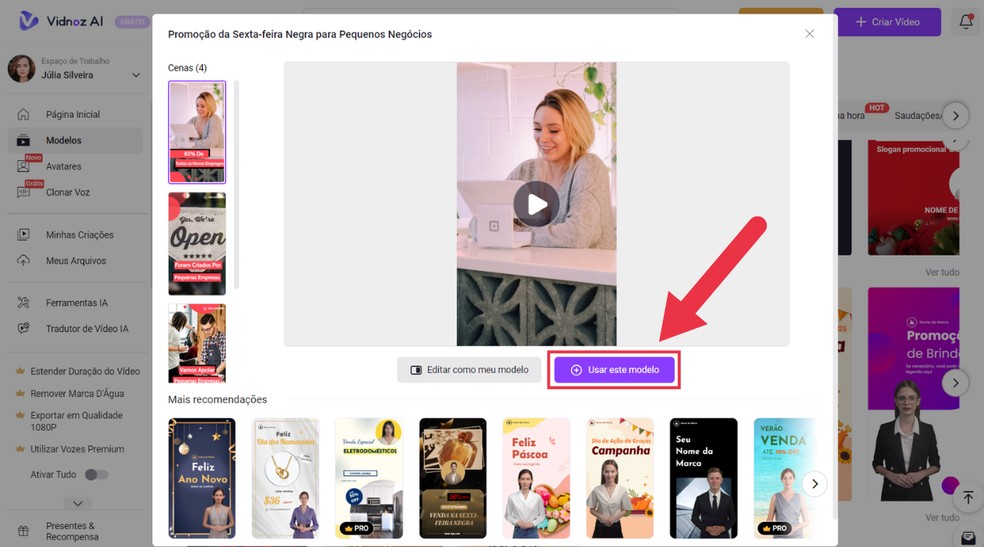Viewport: 984px width, 547px height.
Task: Open the notifications bell icon
Action: (x=966, y=21)
